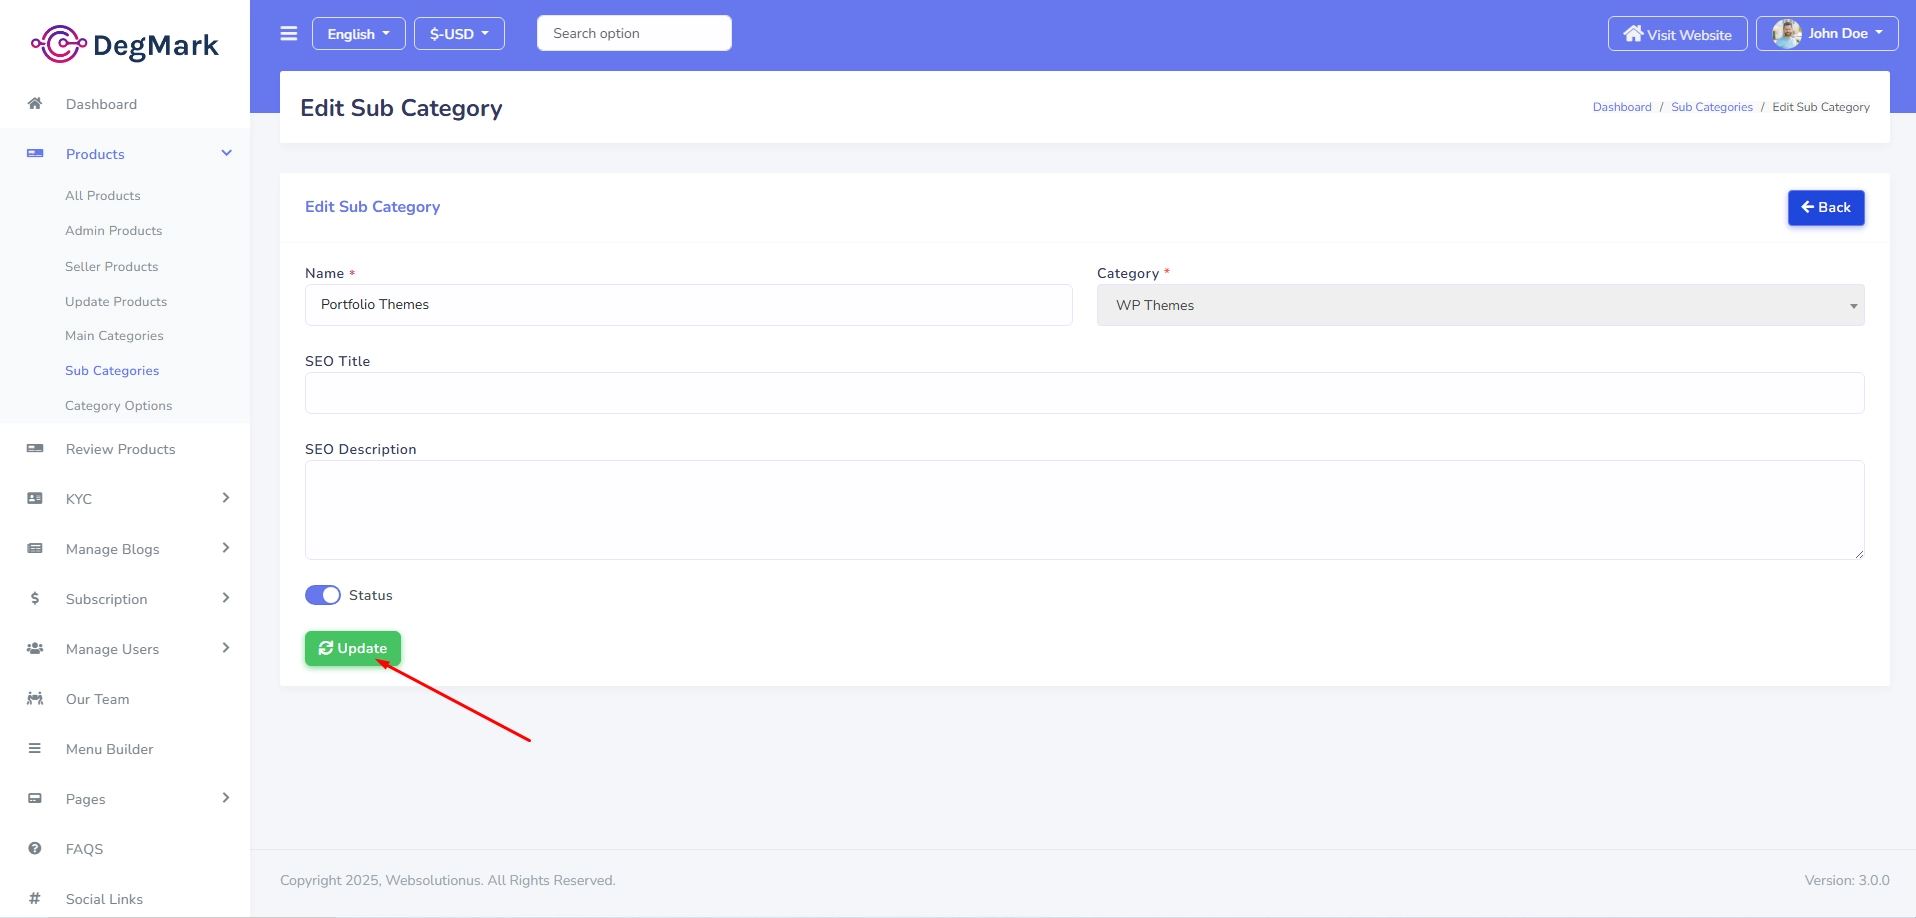Go to Dashboard in sidebar
The image size is (1916, 918).
click(x=102, y=104)
